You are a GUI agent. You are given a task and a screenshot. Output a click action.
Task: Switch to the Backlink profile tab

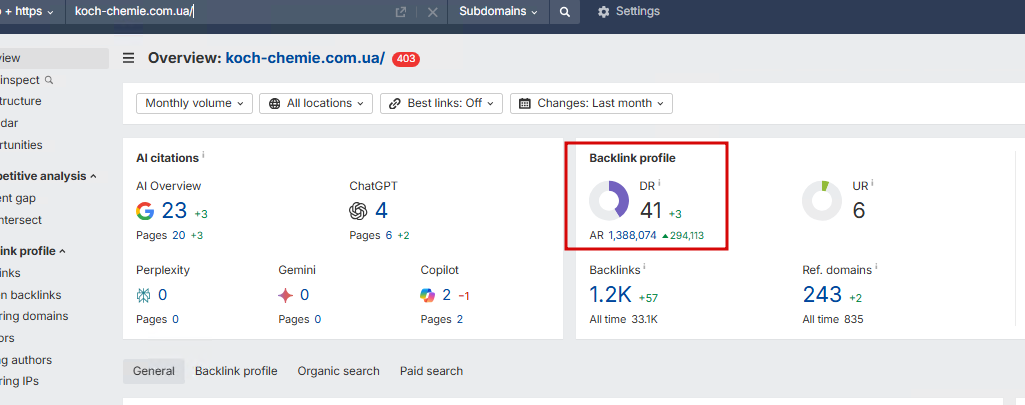tap(236, 371)
